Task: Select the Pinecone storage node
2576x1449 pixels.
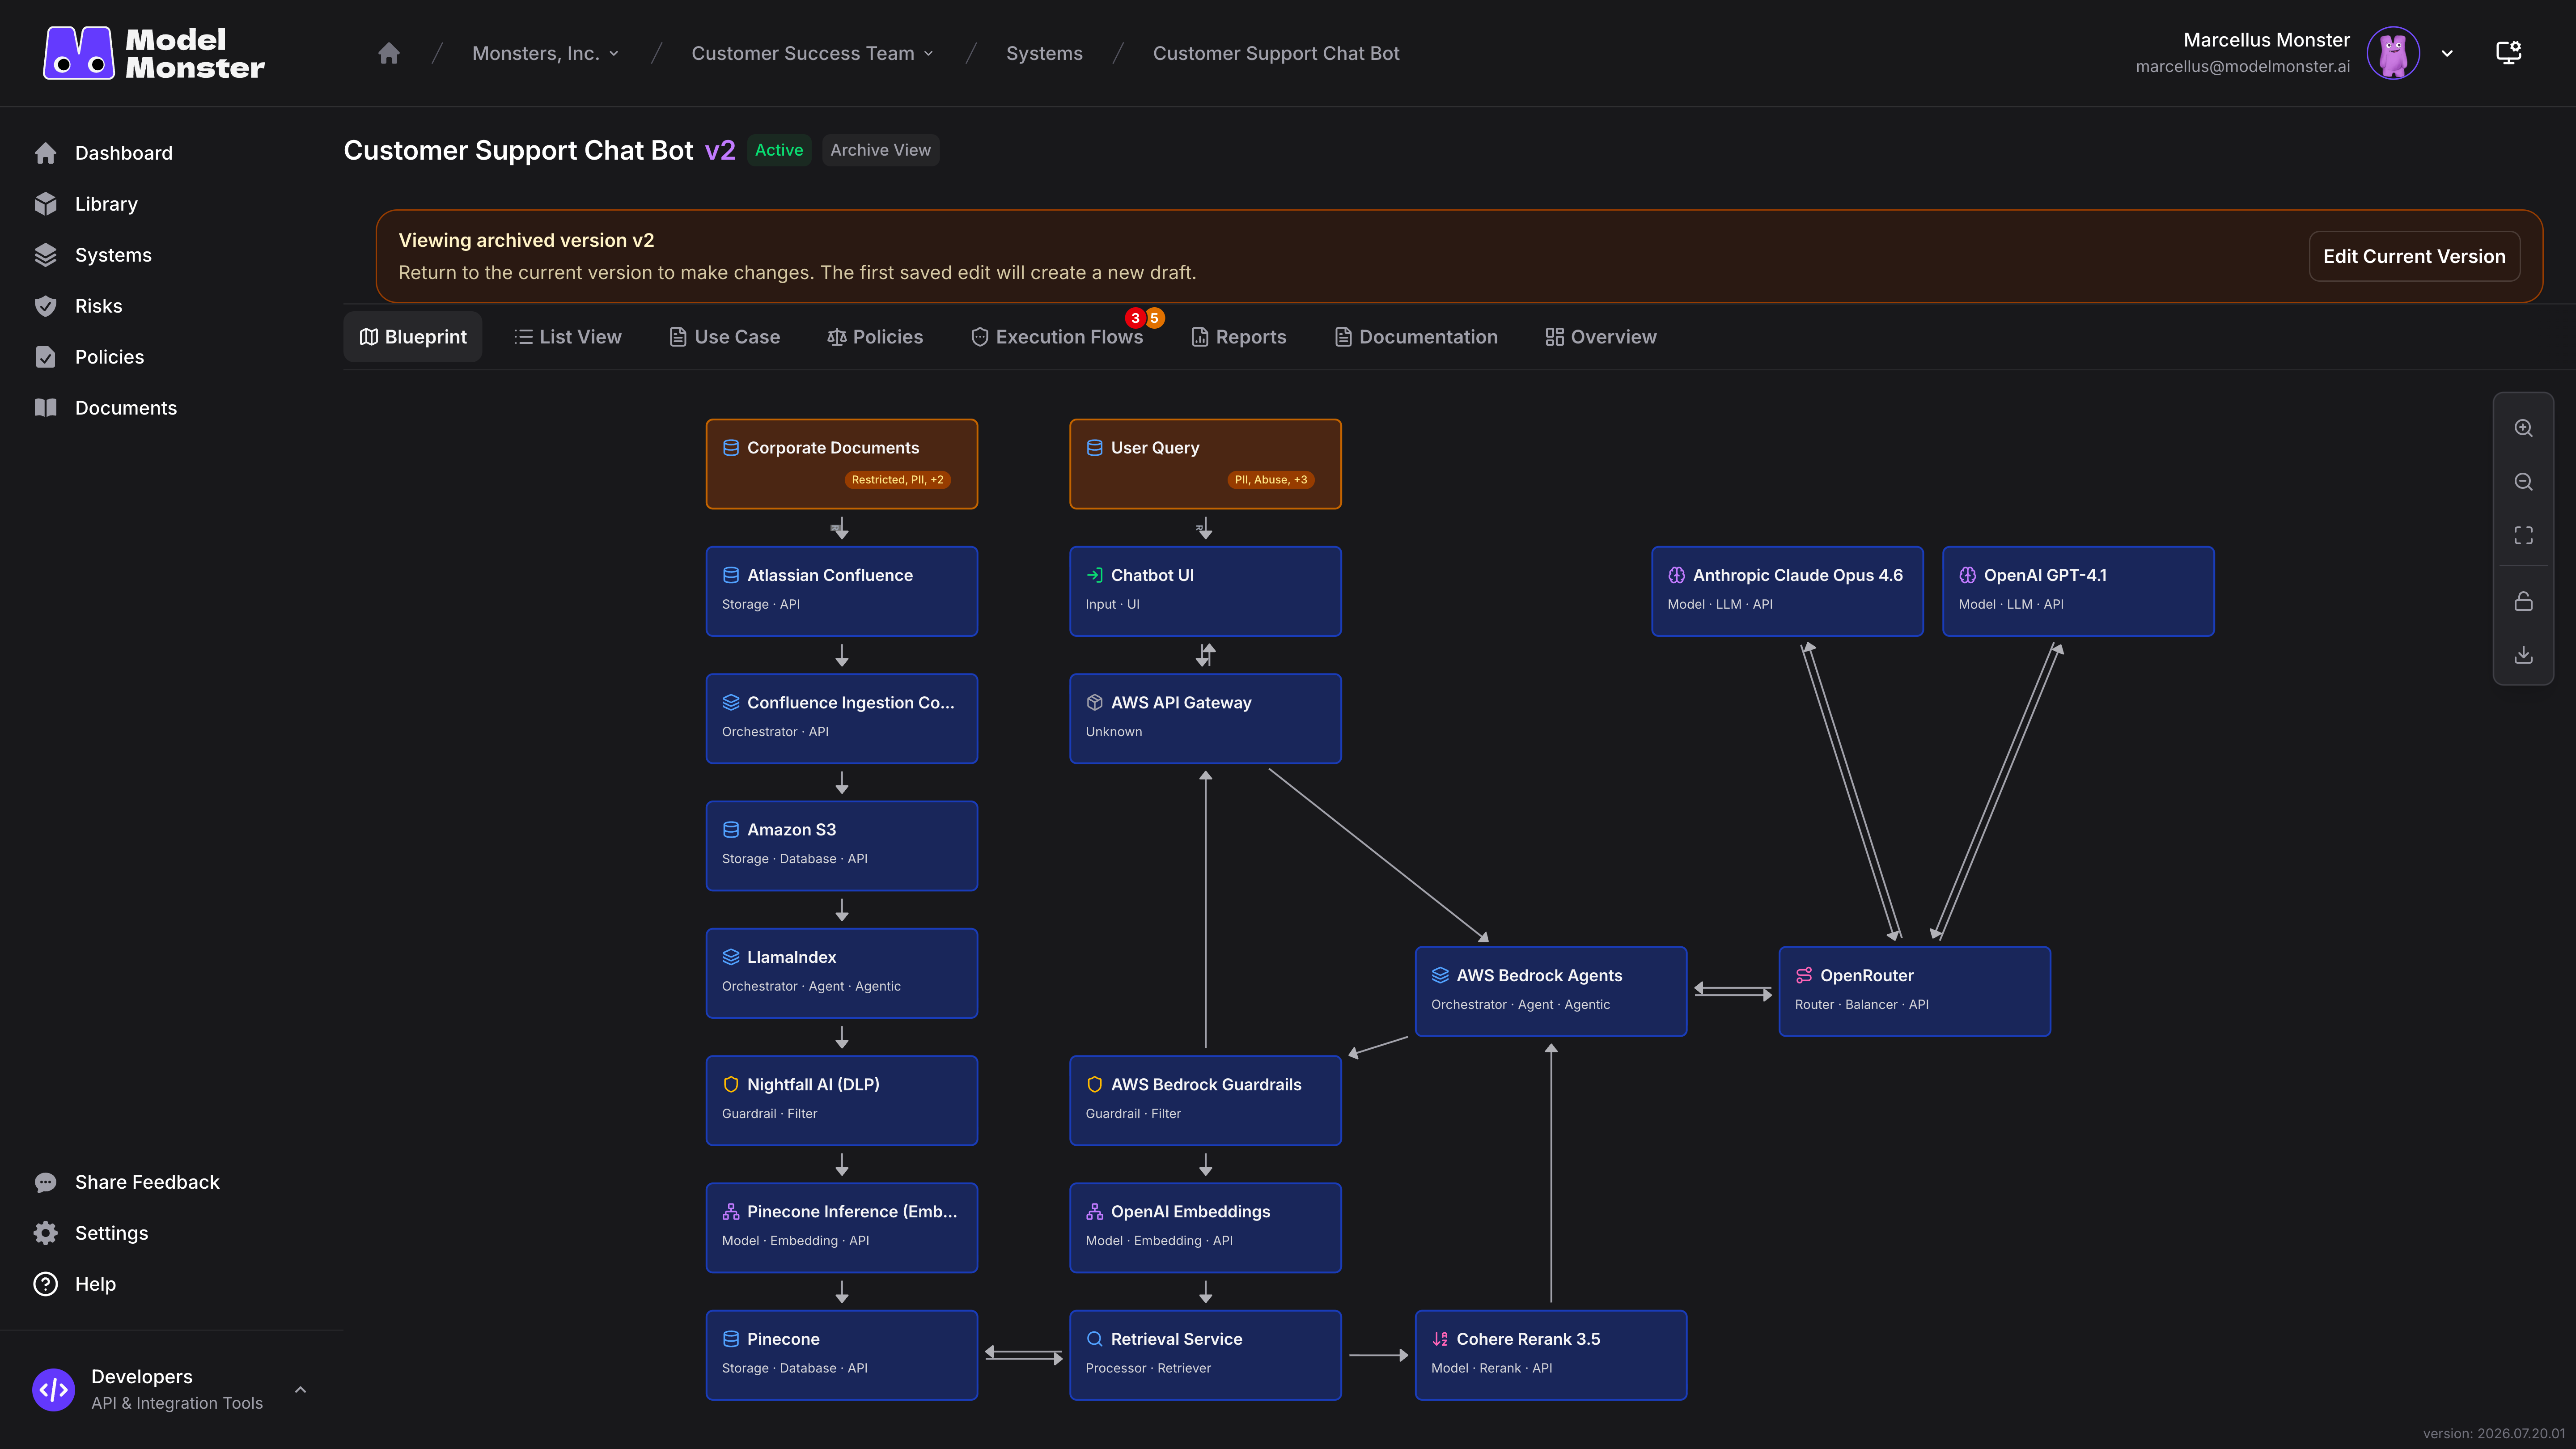Action: [x=842, y=1355]
